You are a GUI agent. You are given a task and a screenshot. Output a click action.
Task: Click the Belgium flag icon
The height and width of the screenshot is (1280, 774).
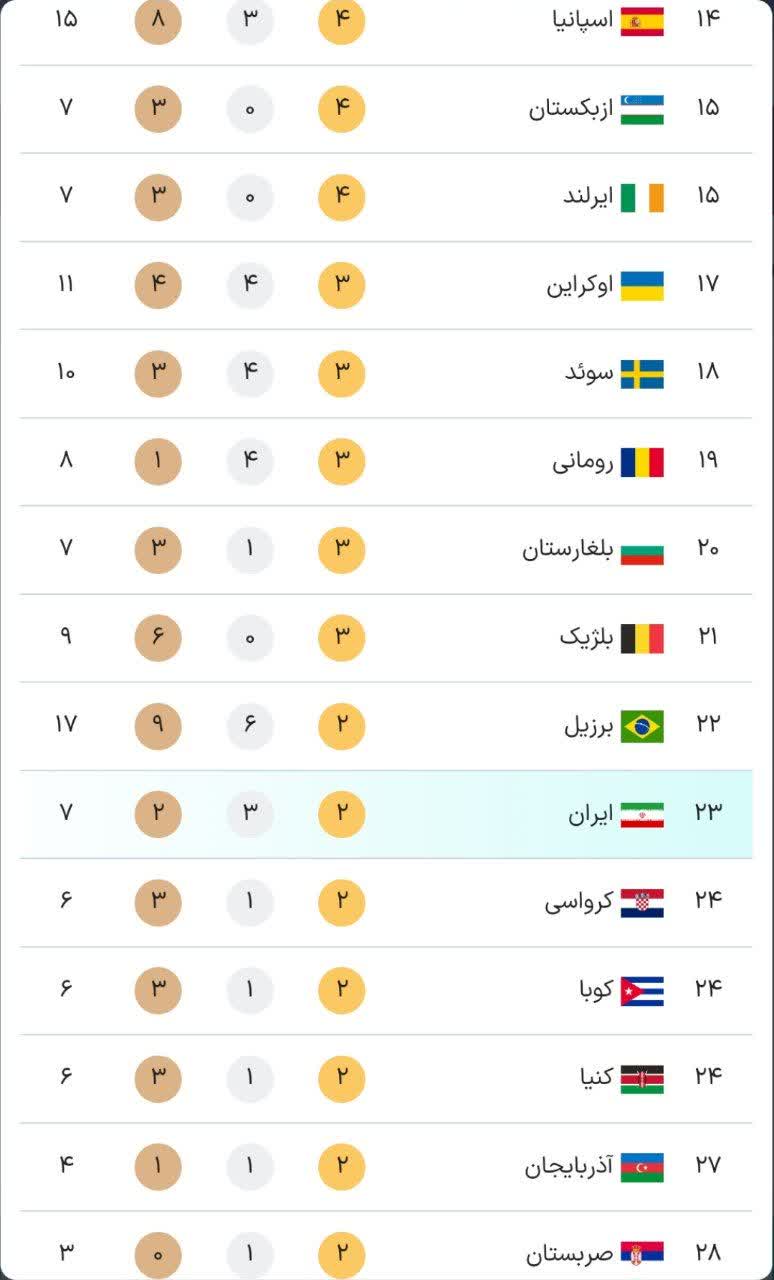pyautogui.click(x=642, y=638)
